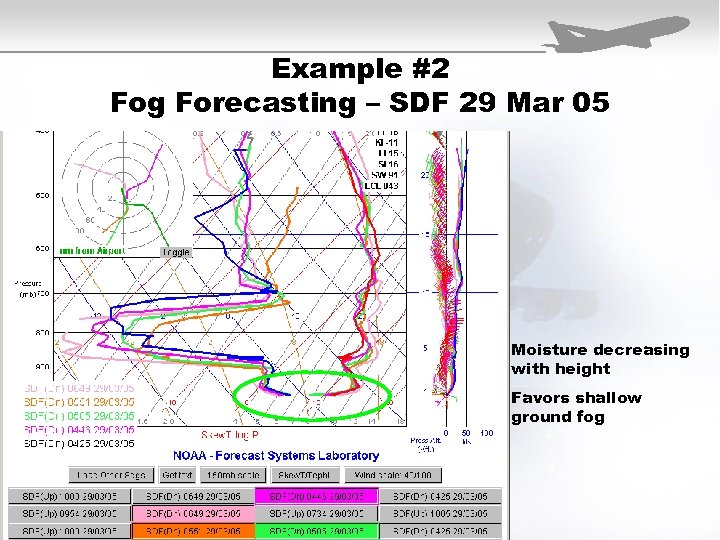Select the green SDF(Dn) 0505 sounding button
Screen dimensions: 720x540
pos(316,531)
